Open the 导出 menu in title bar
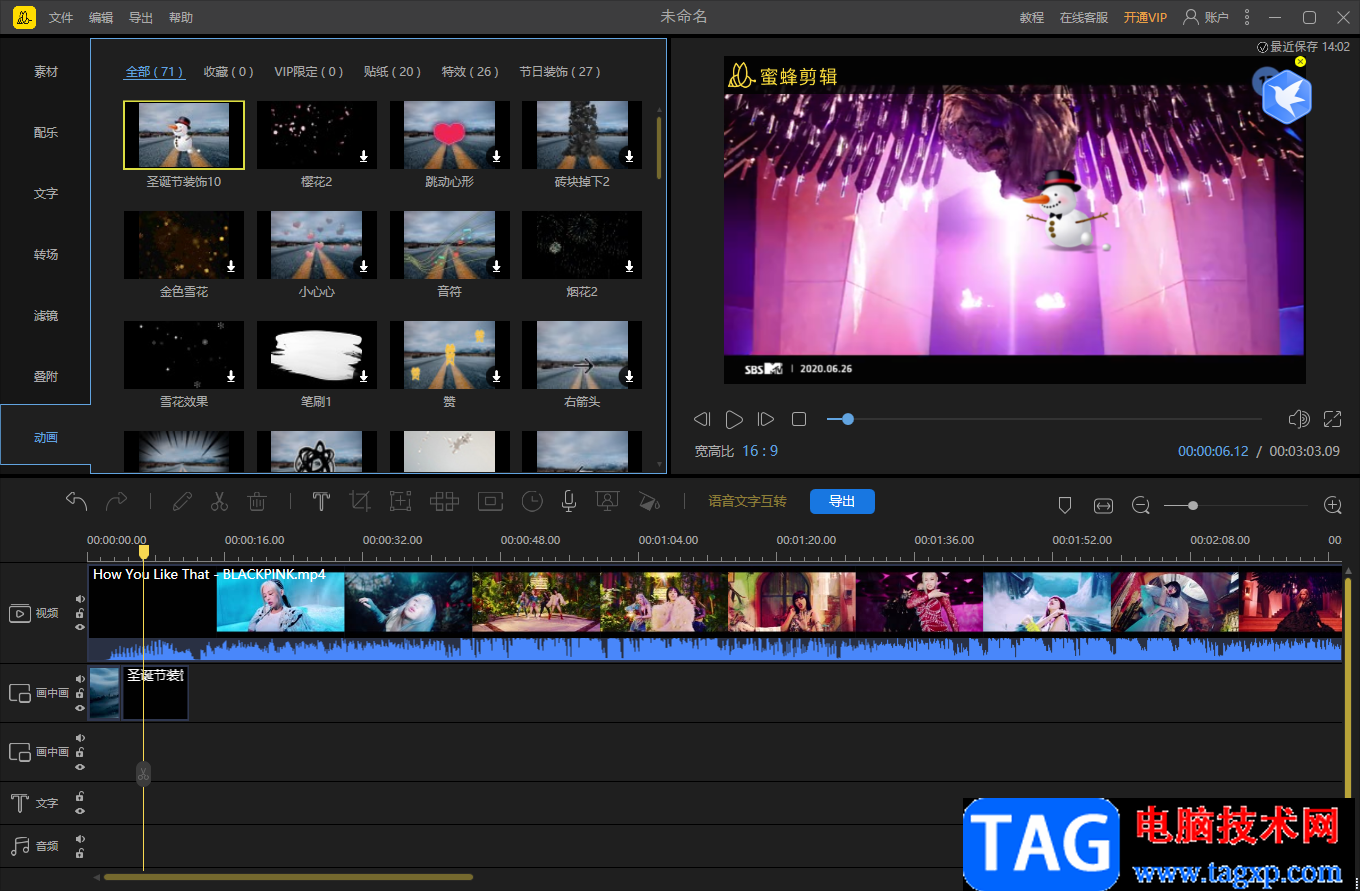 coord(141,18)
